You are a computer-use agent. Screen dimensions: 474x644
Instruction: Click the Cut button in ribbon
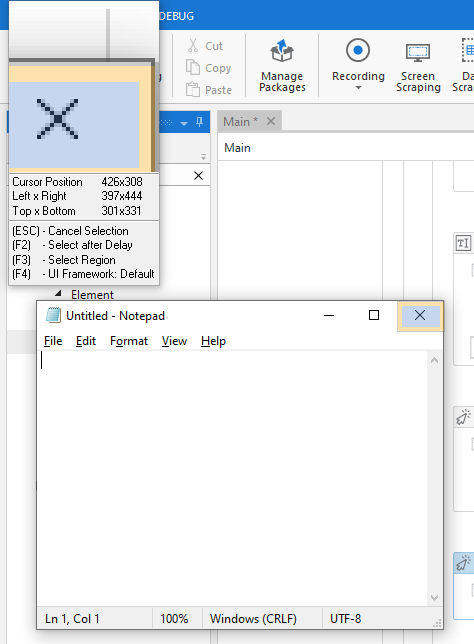coord(205,46)
